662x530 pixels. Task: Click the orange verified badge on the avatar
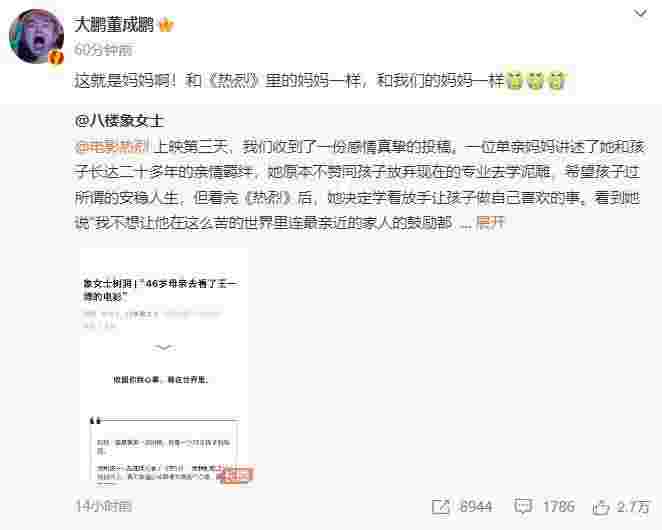[x=56, y=57]
